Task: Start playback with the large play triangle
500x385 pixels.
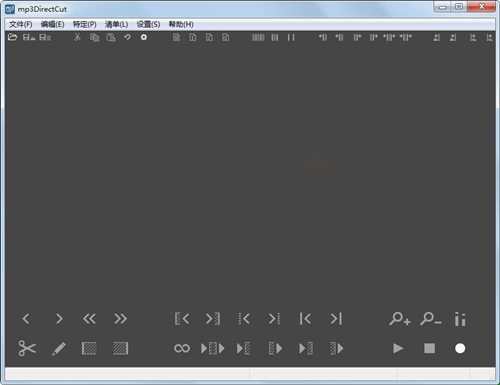Action: 398,349
